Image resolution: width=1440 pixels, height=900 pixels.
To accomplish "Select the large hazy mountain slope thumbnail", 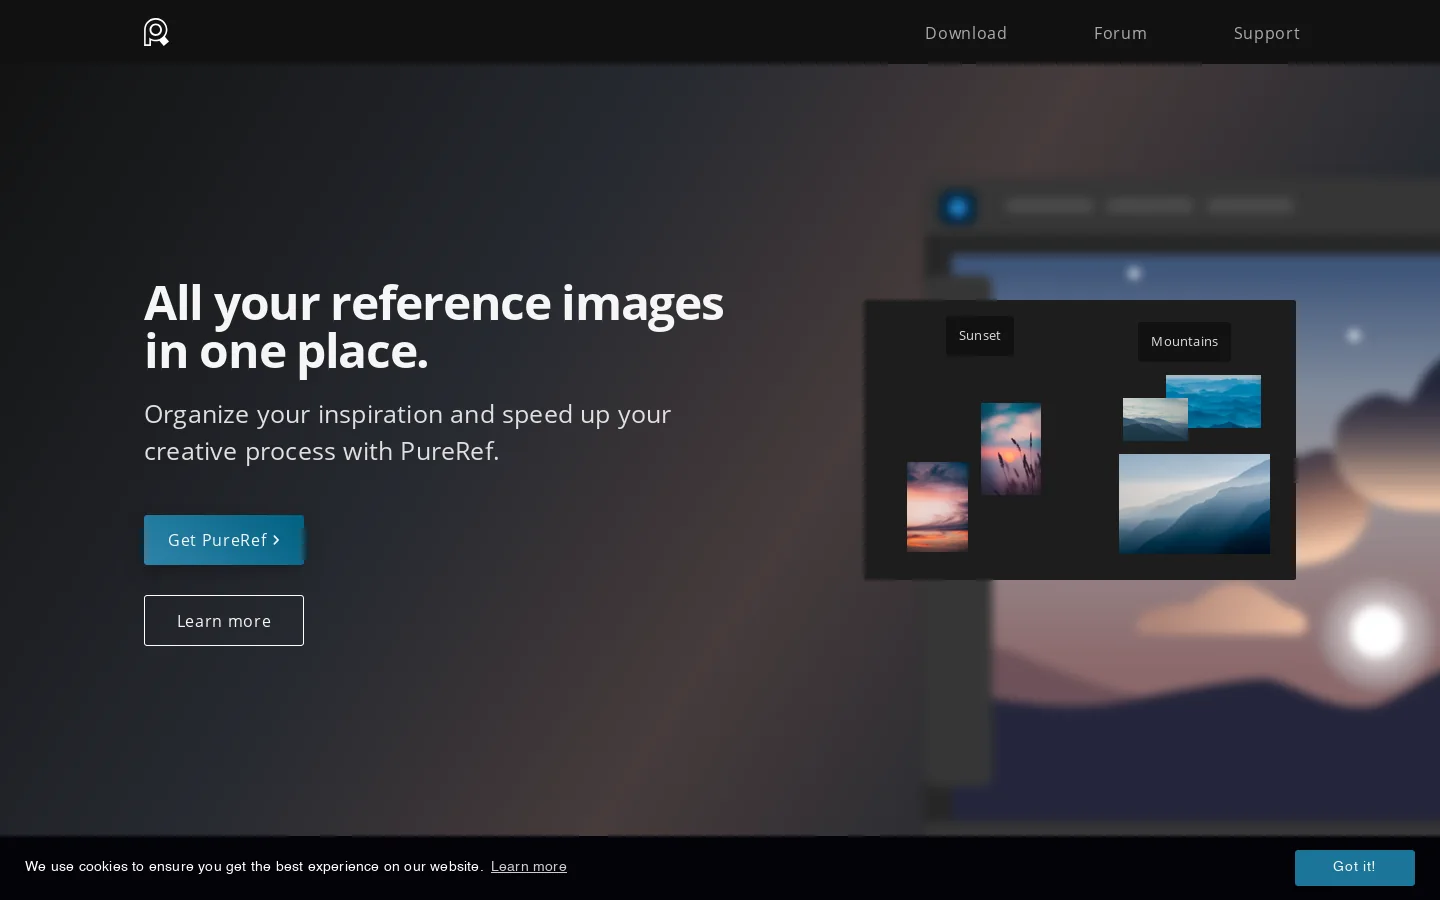I will (1194, 504).
